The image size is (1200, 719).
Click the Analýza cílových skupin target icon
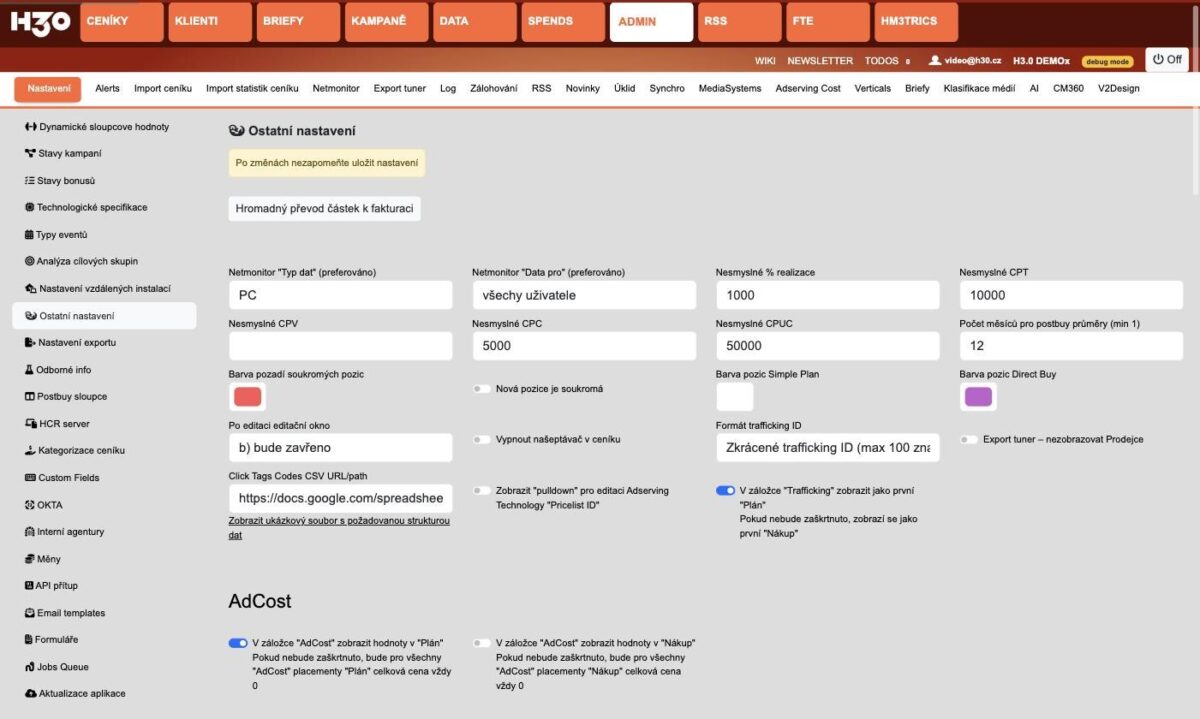[x=29, y=262]
